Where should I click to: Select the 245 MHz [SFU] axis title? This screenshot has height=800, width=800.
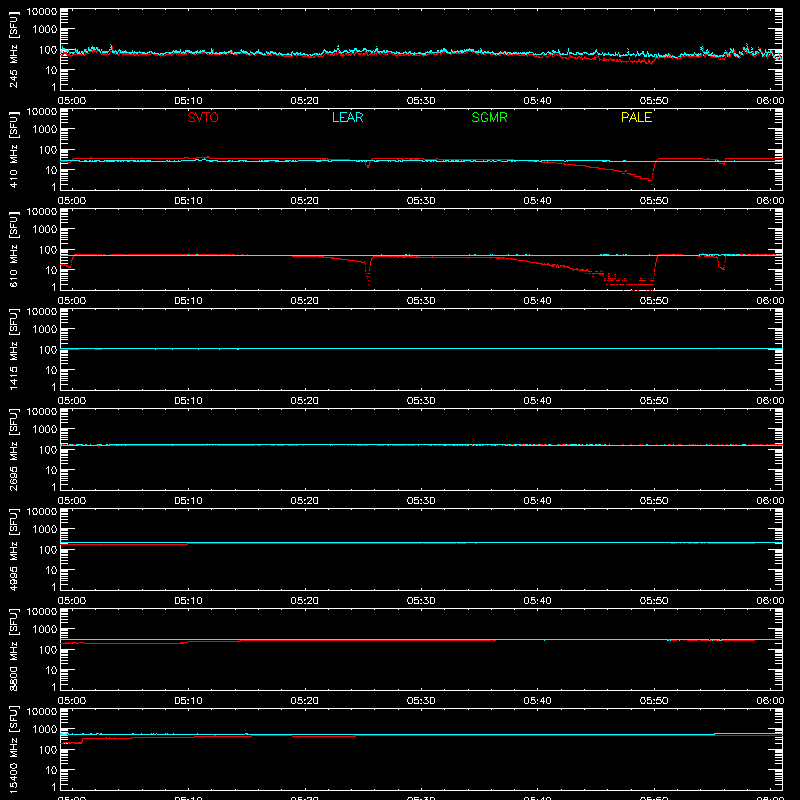pos(13,49)
